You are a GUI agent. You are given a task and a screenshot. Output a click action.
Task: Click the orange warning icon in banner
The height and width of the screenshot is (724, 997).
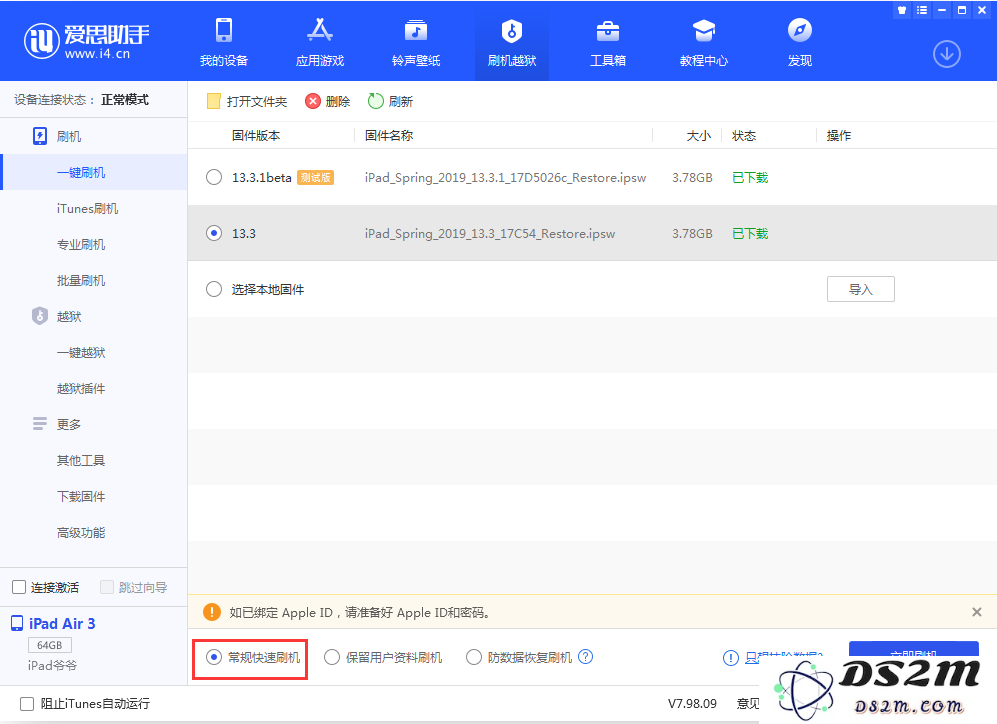212,612
